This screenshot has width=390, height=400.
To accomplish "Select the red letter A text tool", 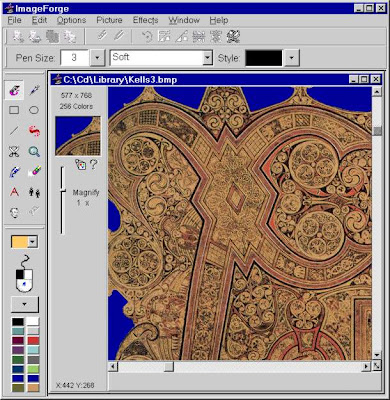I will pos(14,192).
